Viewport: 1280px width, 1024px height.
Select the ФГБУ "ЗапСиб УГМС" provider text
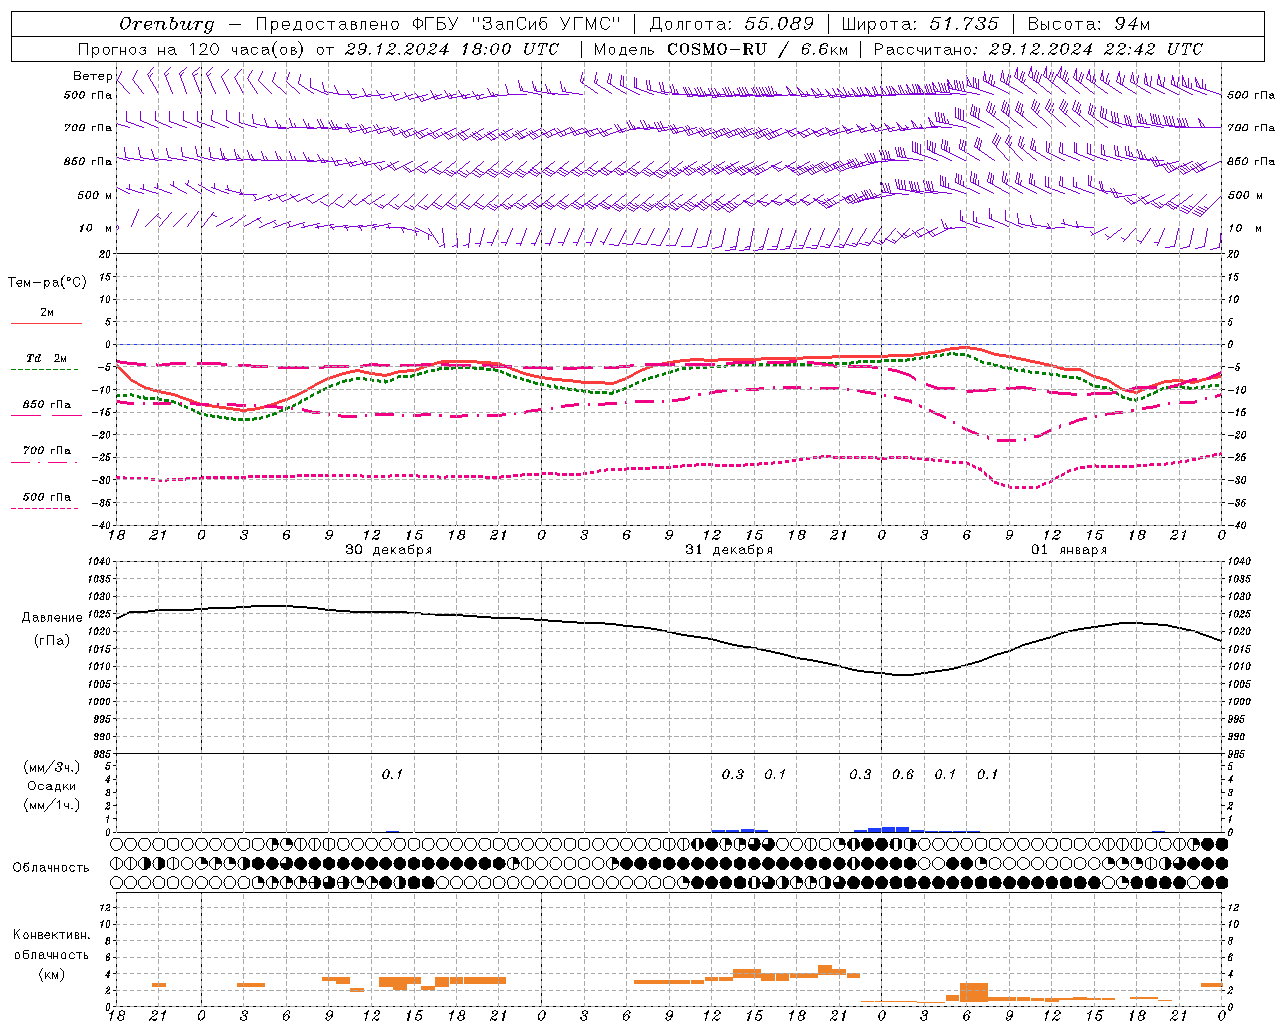(516, 23)
